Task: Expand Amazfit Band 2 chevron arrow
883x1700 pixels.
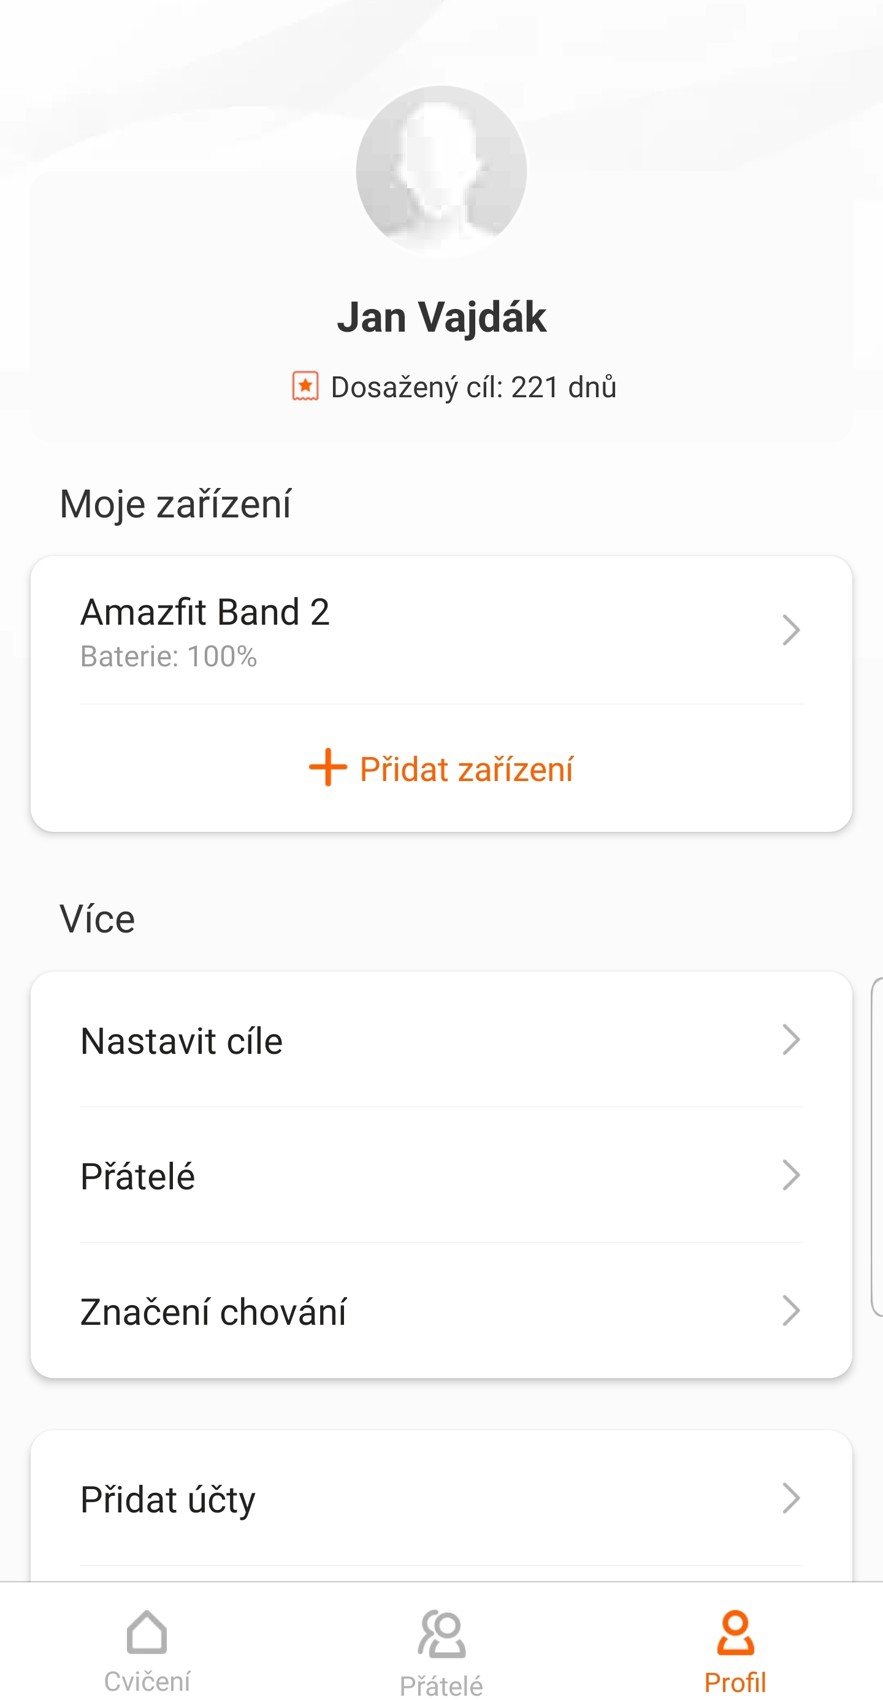Action: coord(791,630)
